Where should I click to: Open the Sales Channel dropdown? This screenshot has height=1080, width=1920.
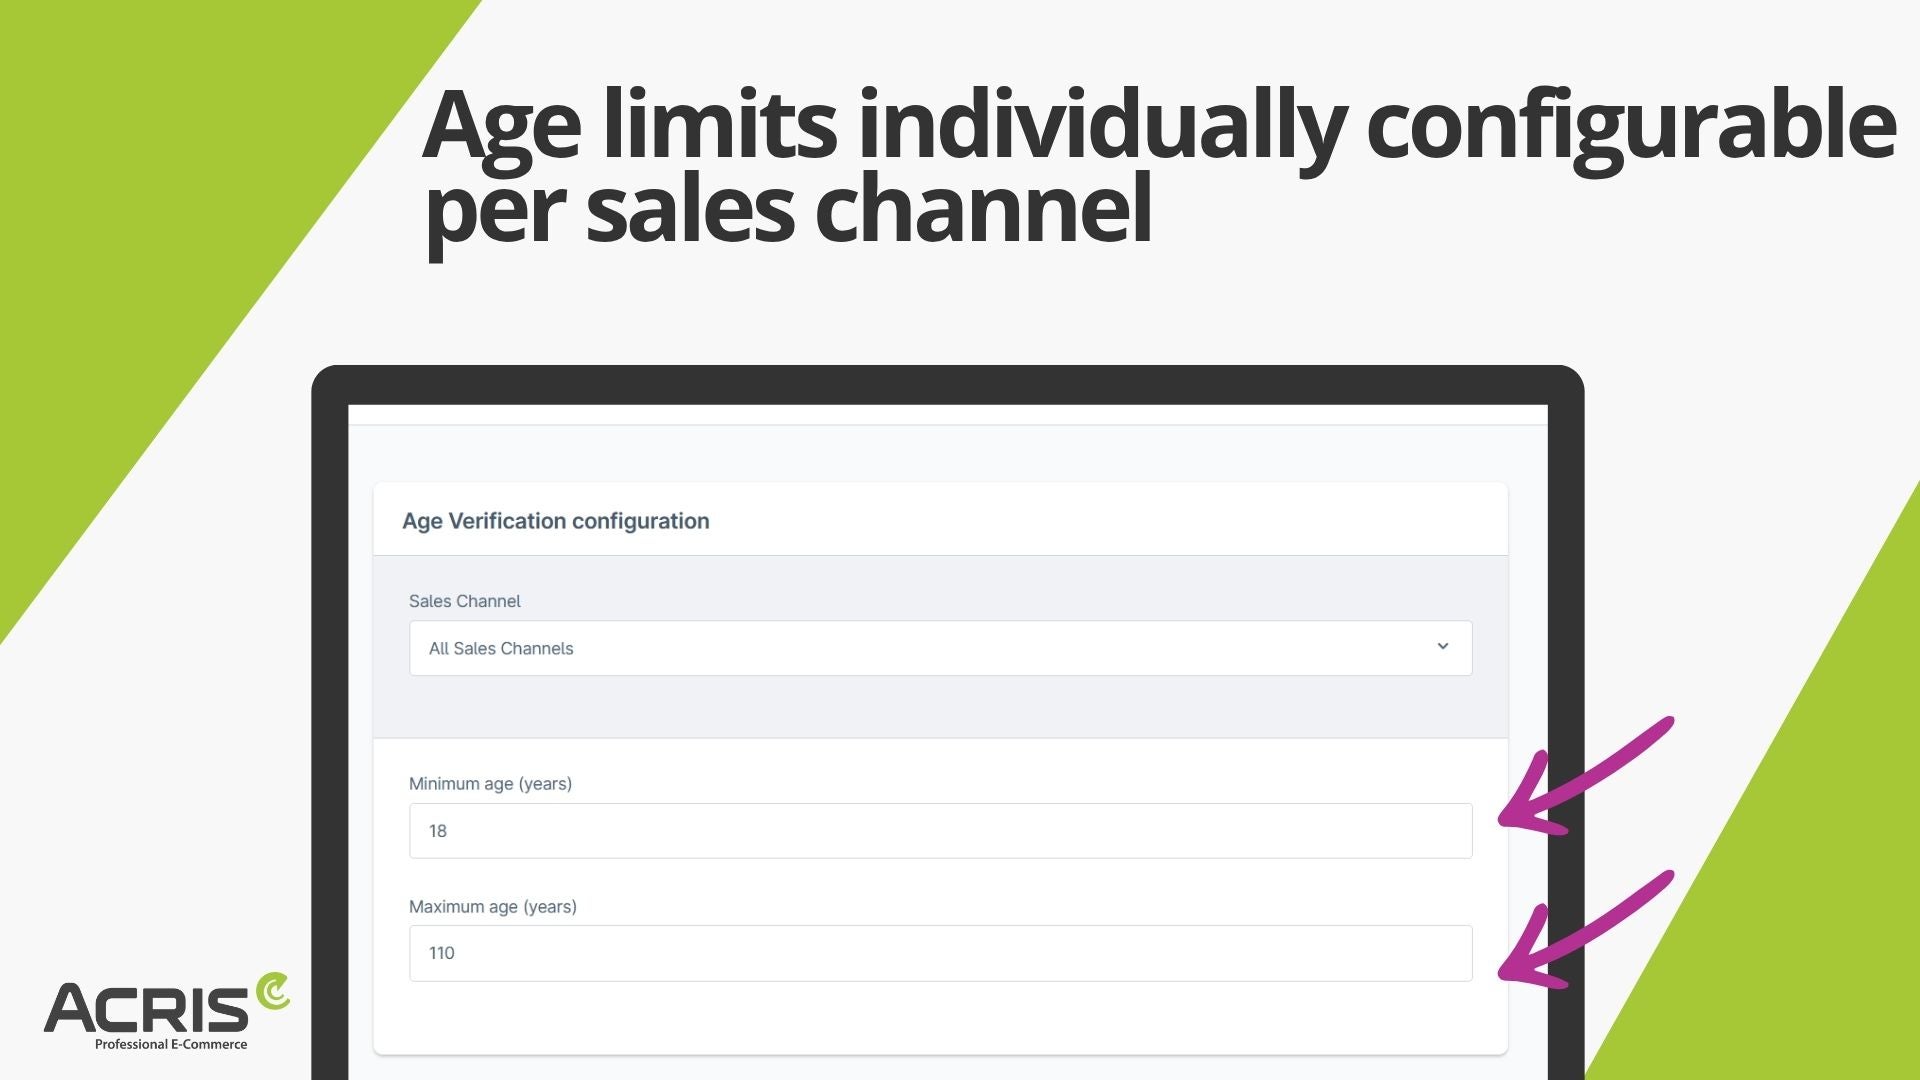940,648
